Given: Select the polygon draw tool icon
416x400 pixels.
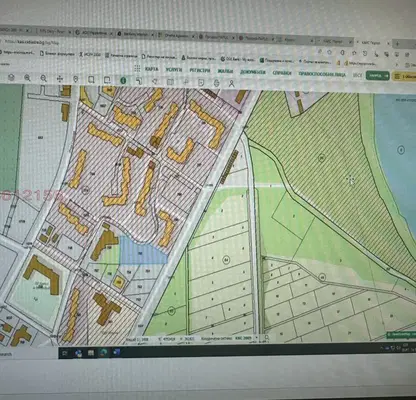Looking at the screenshot, I should tap(155, 81).
